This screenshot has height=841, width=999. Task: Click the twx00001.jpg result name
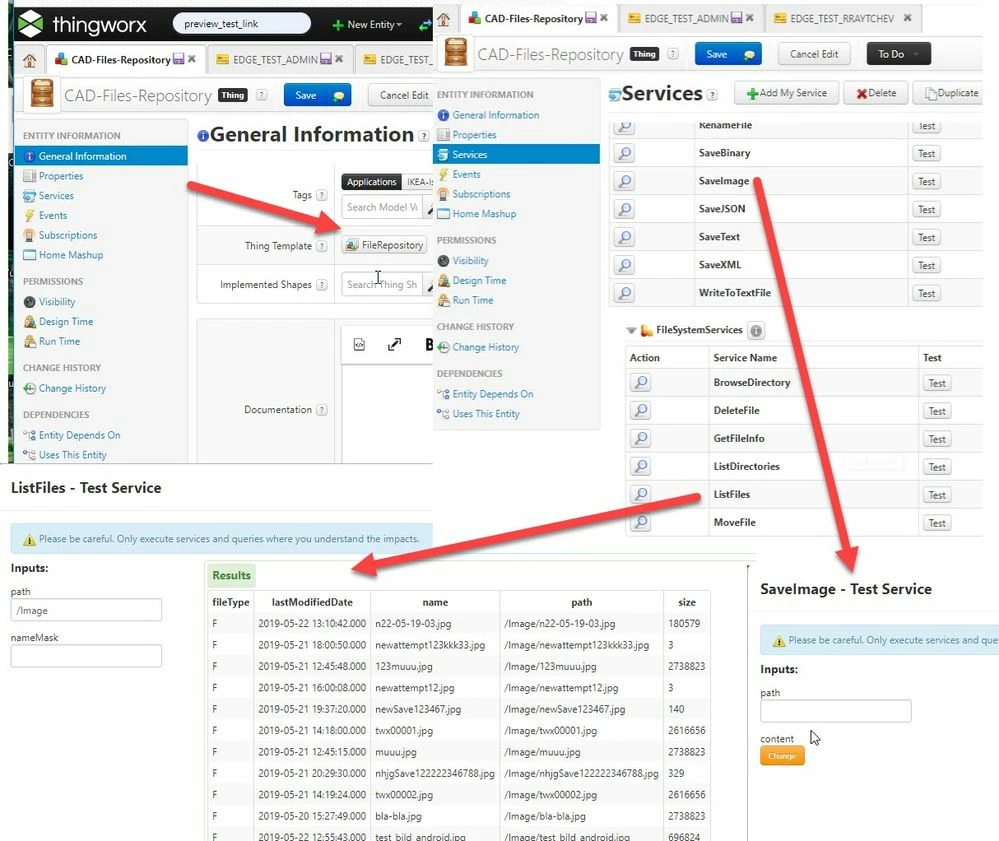coord(404,731)
